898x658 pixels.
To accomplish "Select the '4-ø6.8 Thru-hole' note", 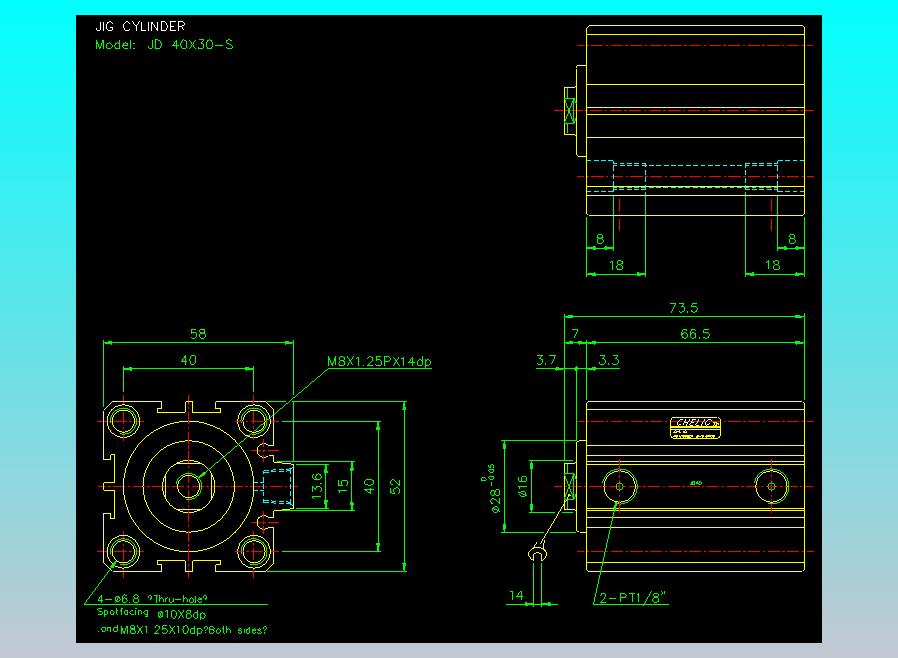I will point(152,599).
